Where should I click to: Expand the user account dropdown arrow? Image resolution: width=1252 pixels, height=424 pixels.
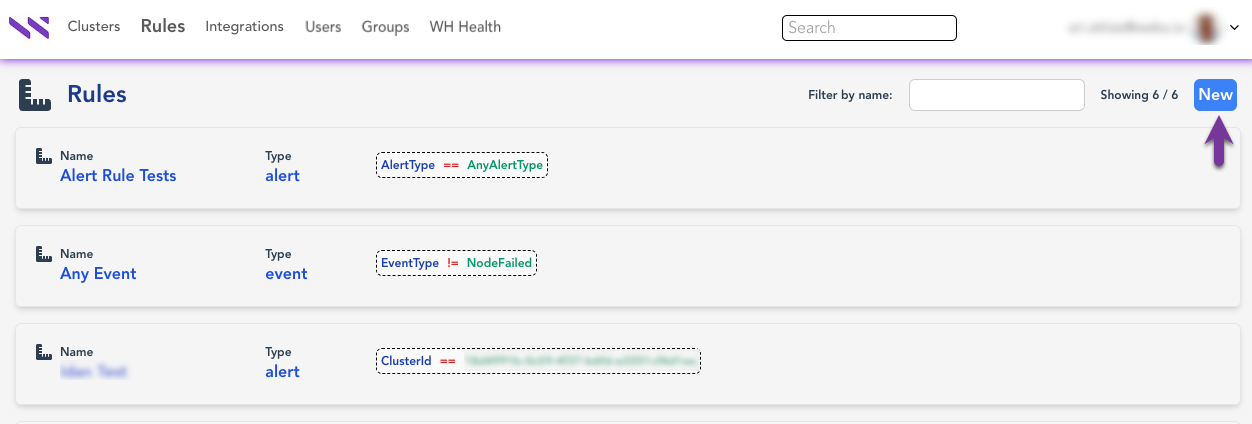pyautogui.click(x=1234, y=28)
